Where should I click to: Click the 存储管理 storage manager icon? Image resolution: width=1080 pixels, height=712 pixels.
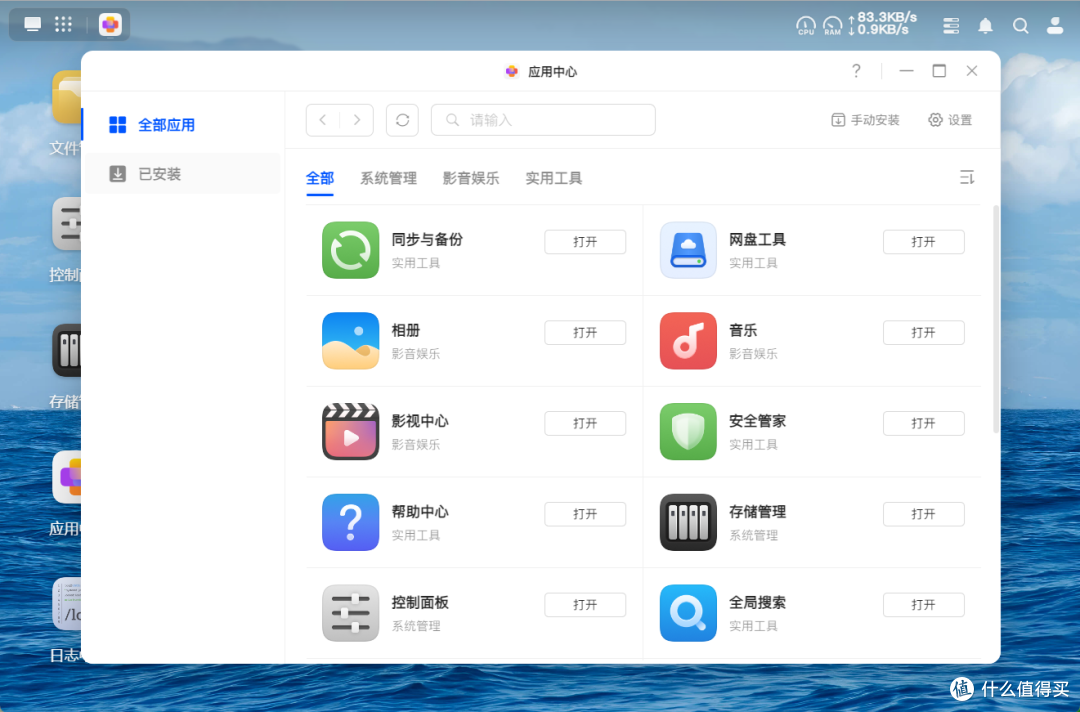click(688, 523)
